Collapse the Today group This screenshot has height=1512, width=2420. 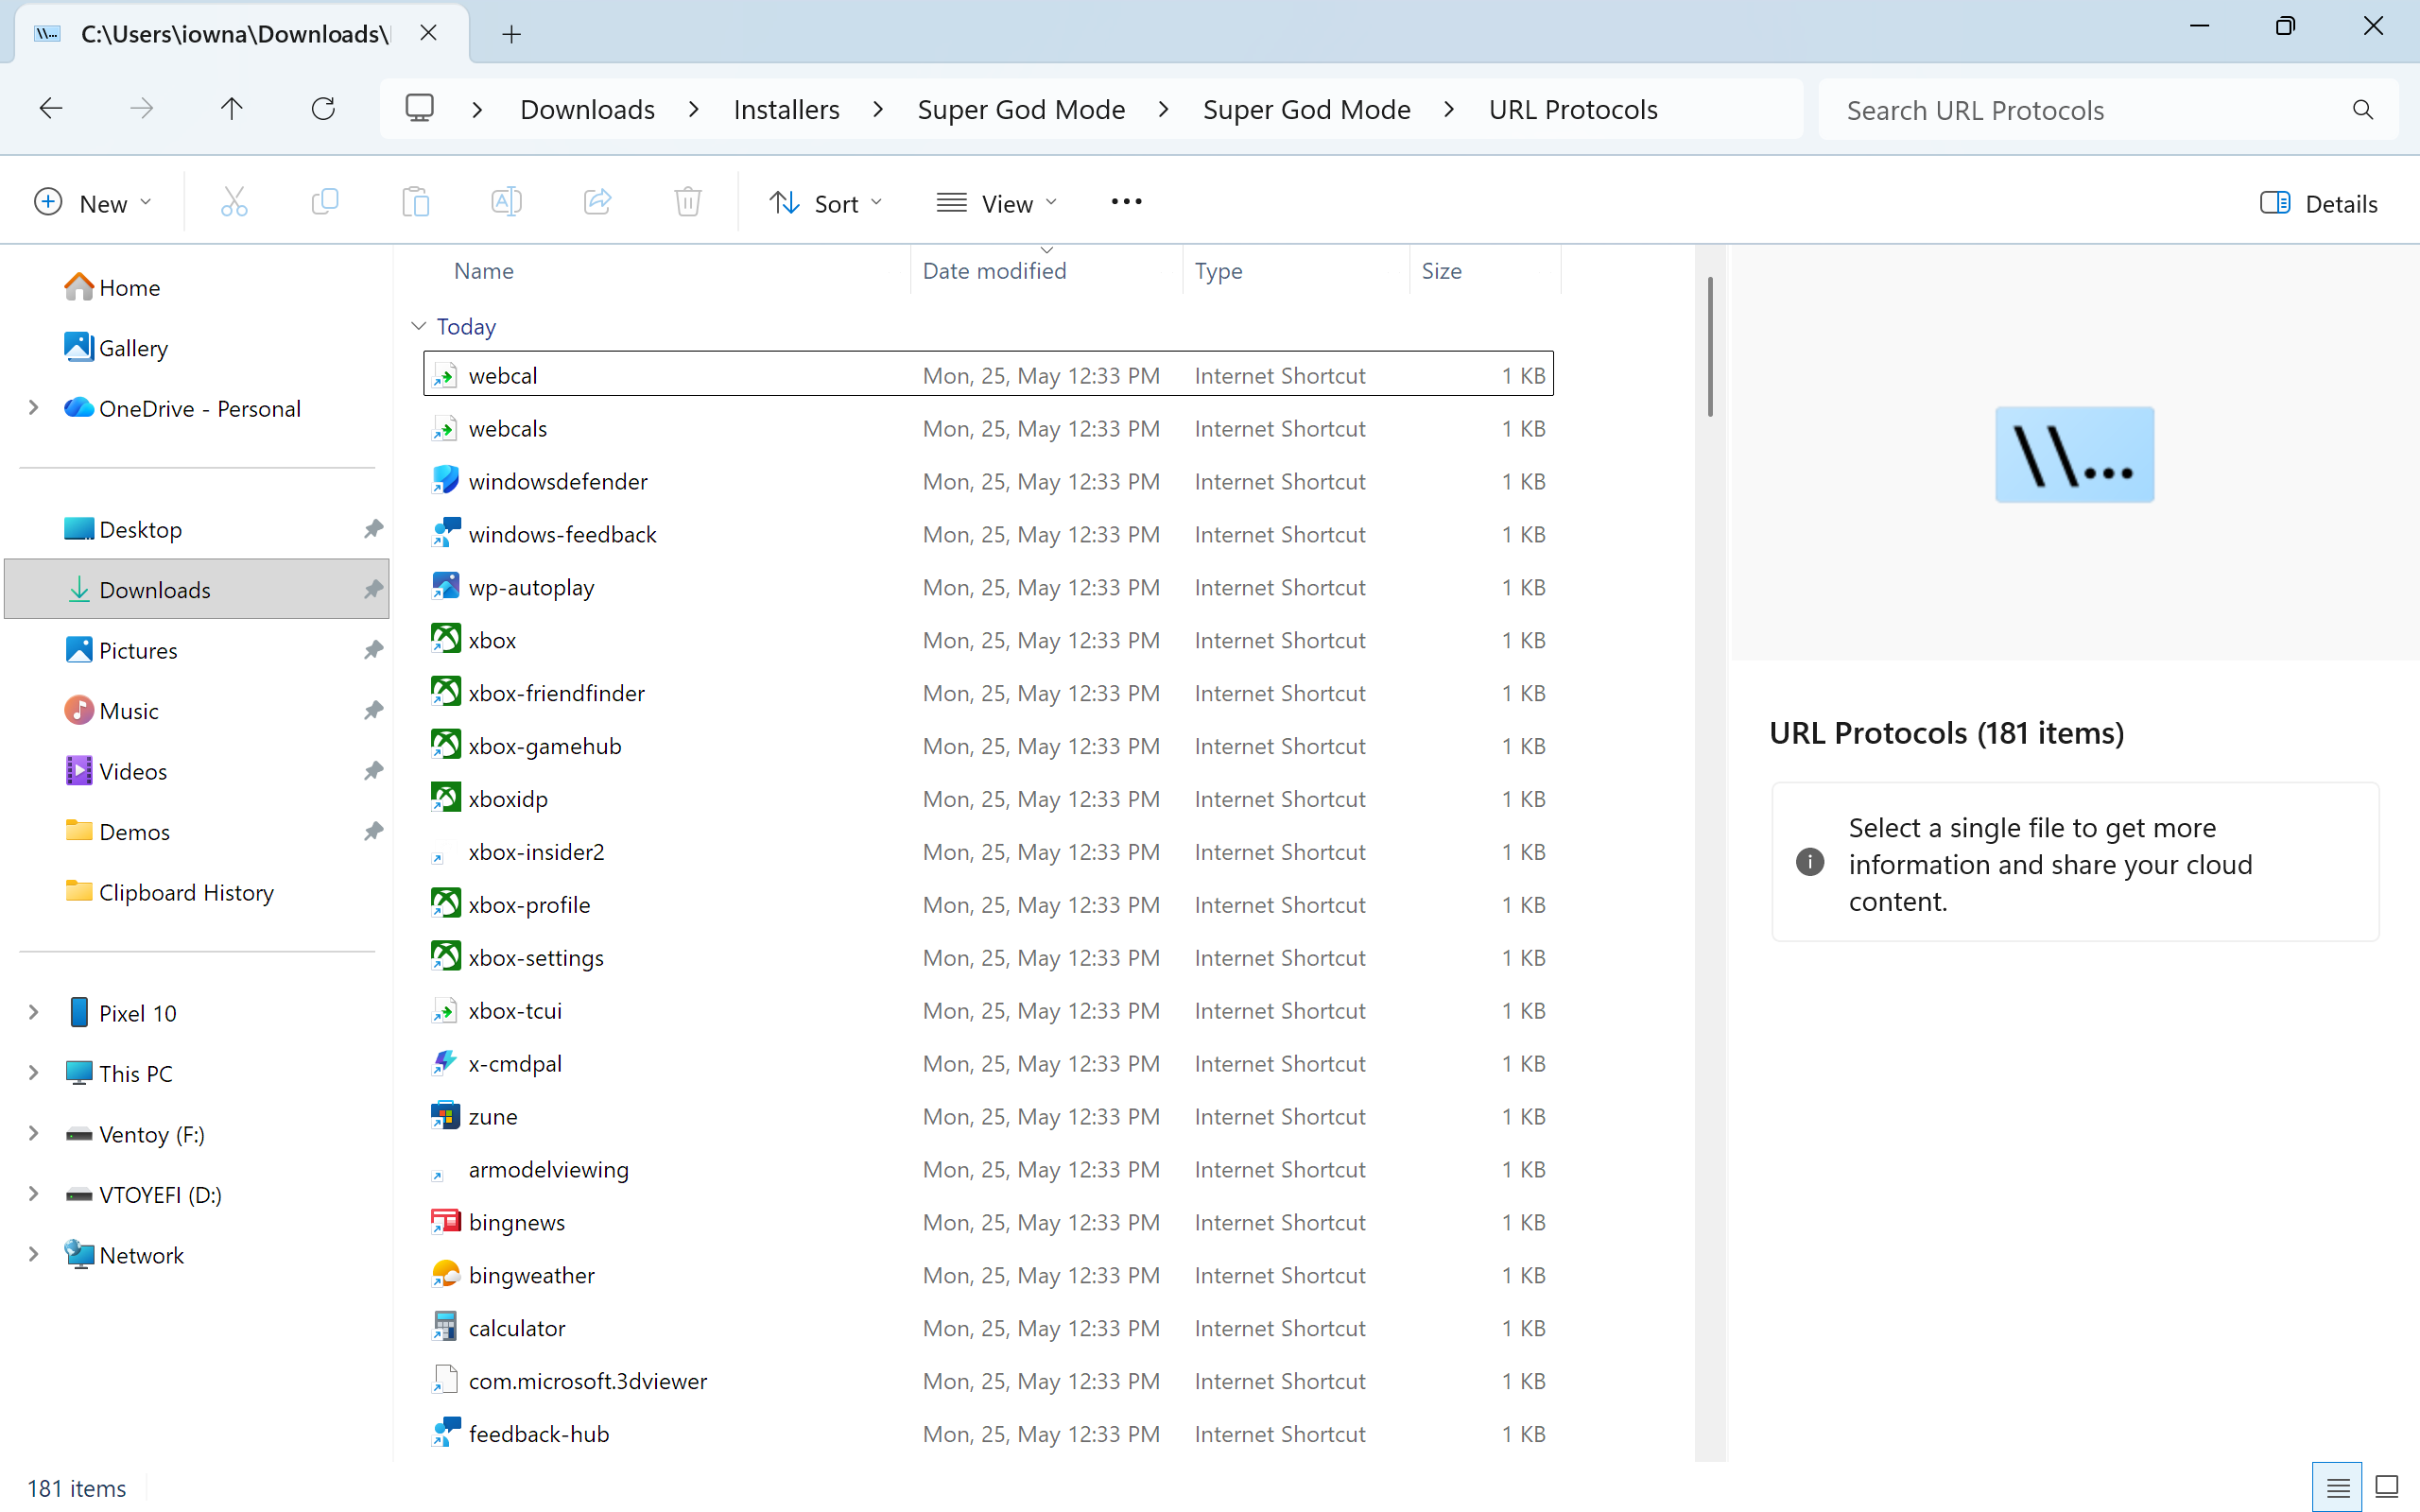pos(419,326)
